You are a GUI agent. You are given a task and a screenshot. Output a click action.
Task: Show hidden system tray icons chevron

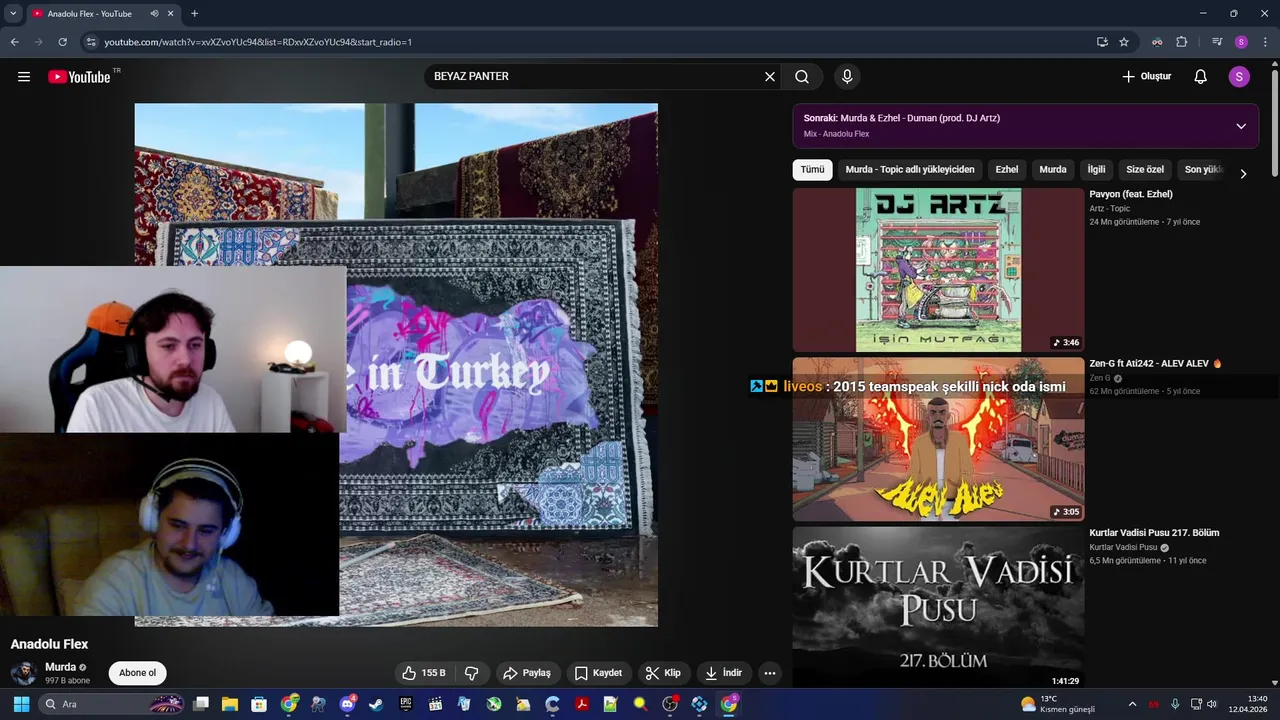1132,704
